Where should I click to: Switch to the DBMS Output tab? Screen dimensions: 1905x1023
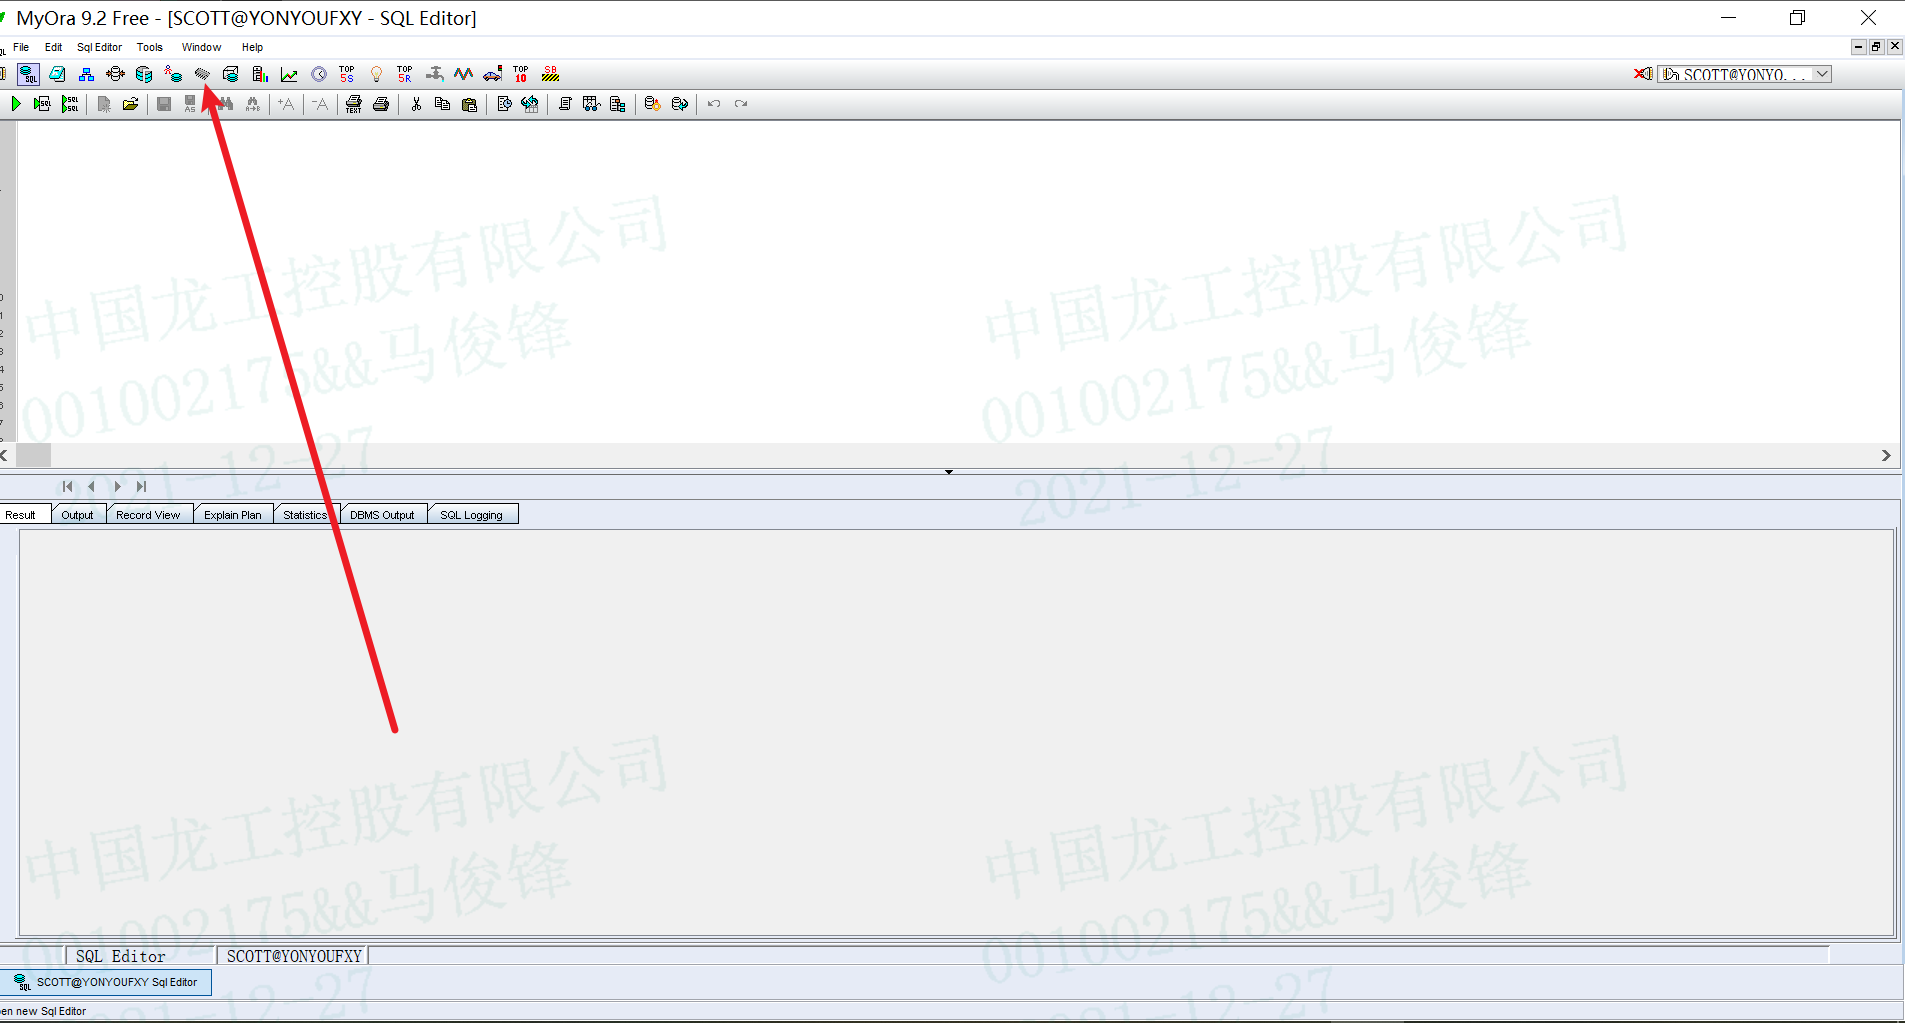pyautogui.click(x=382, y=513)
